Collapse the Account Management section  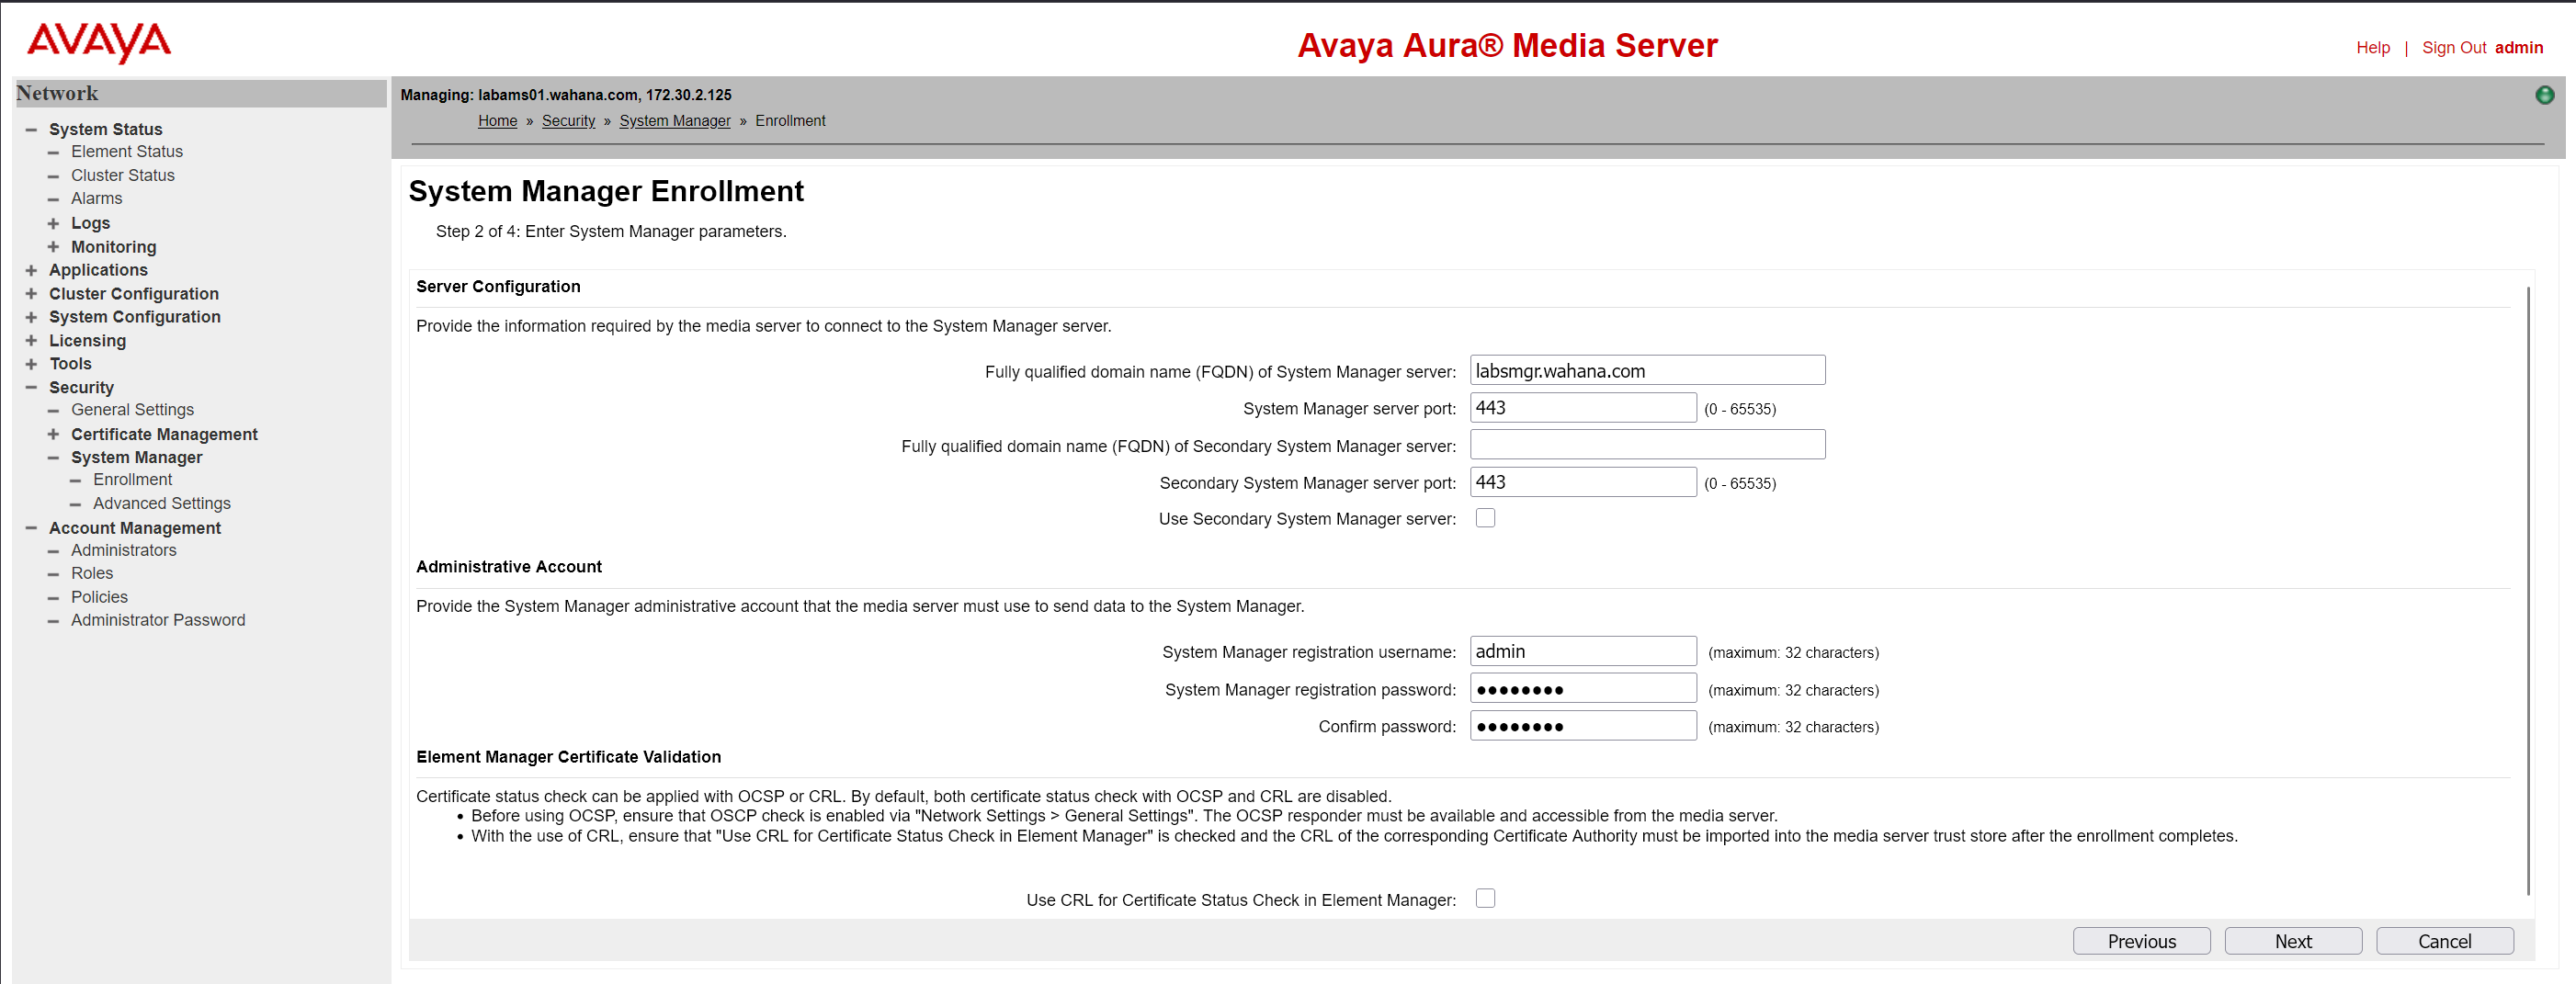31,528
